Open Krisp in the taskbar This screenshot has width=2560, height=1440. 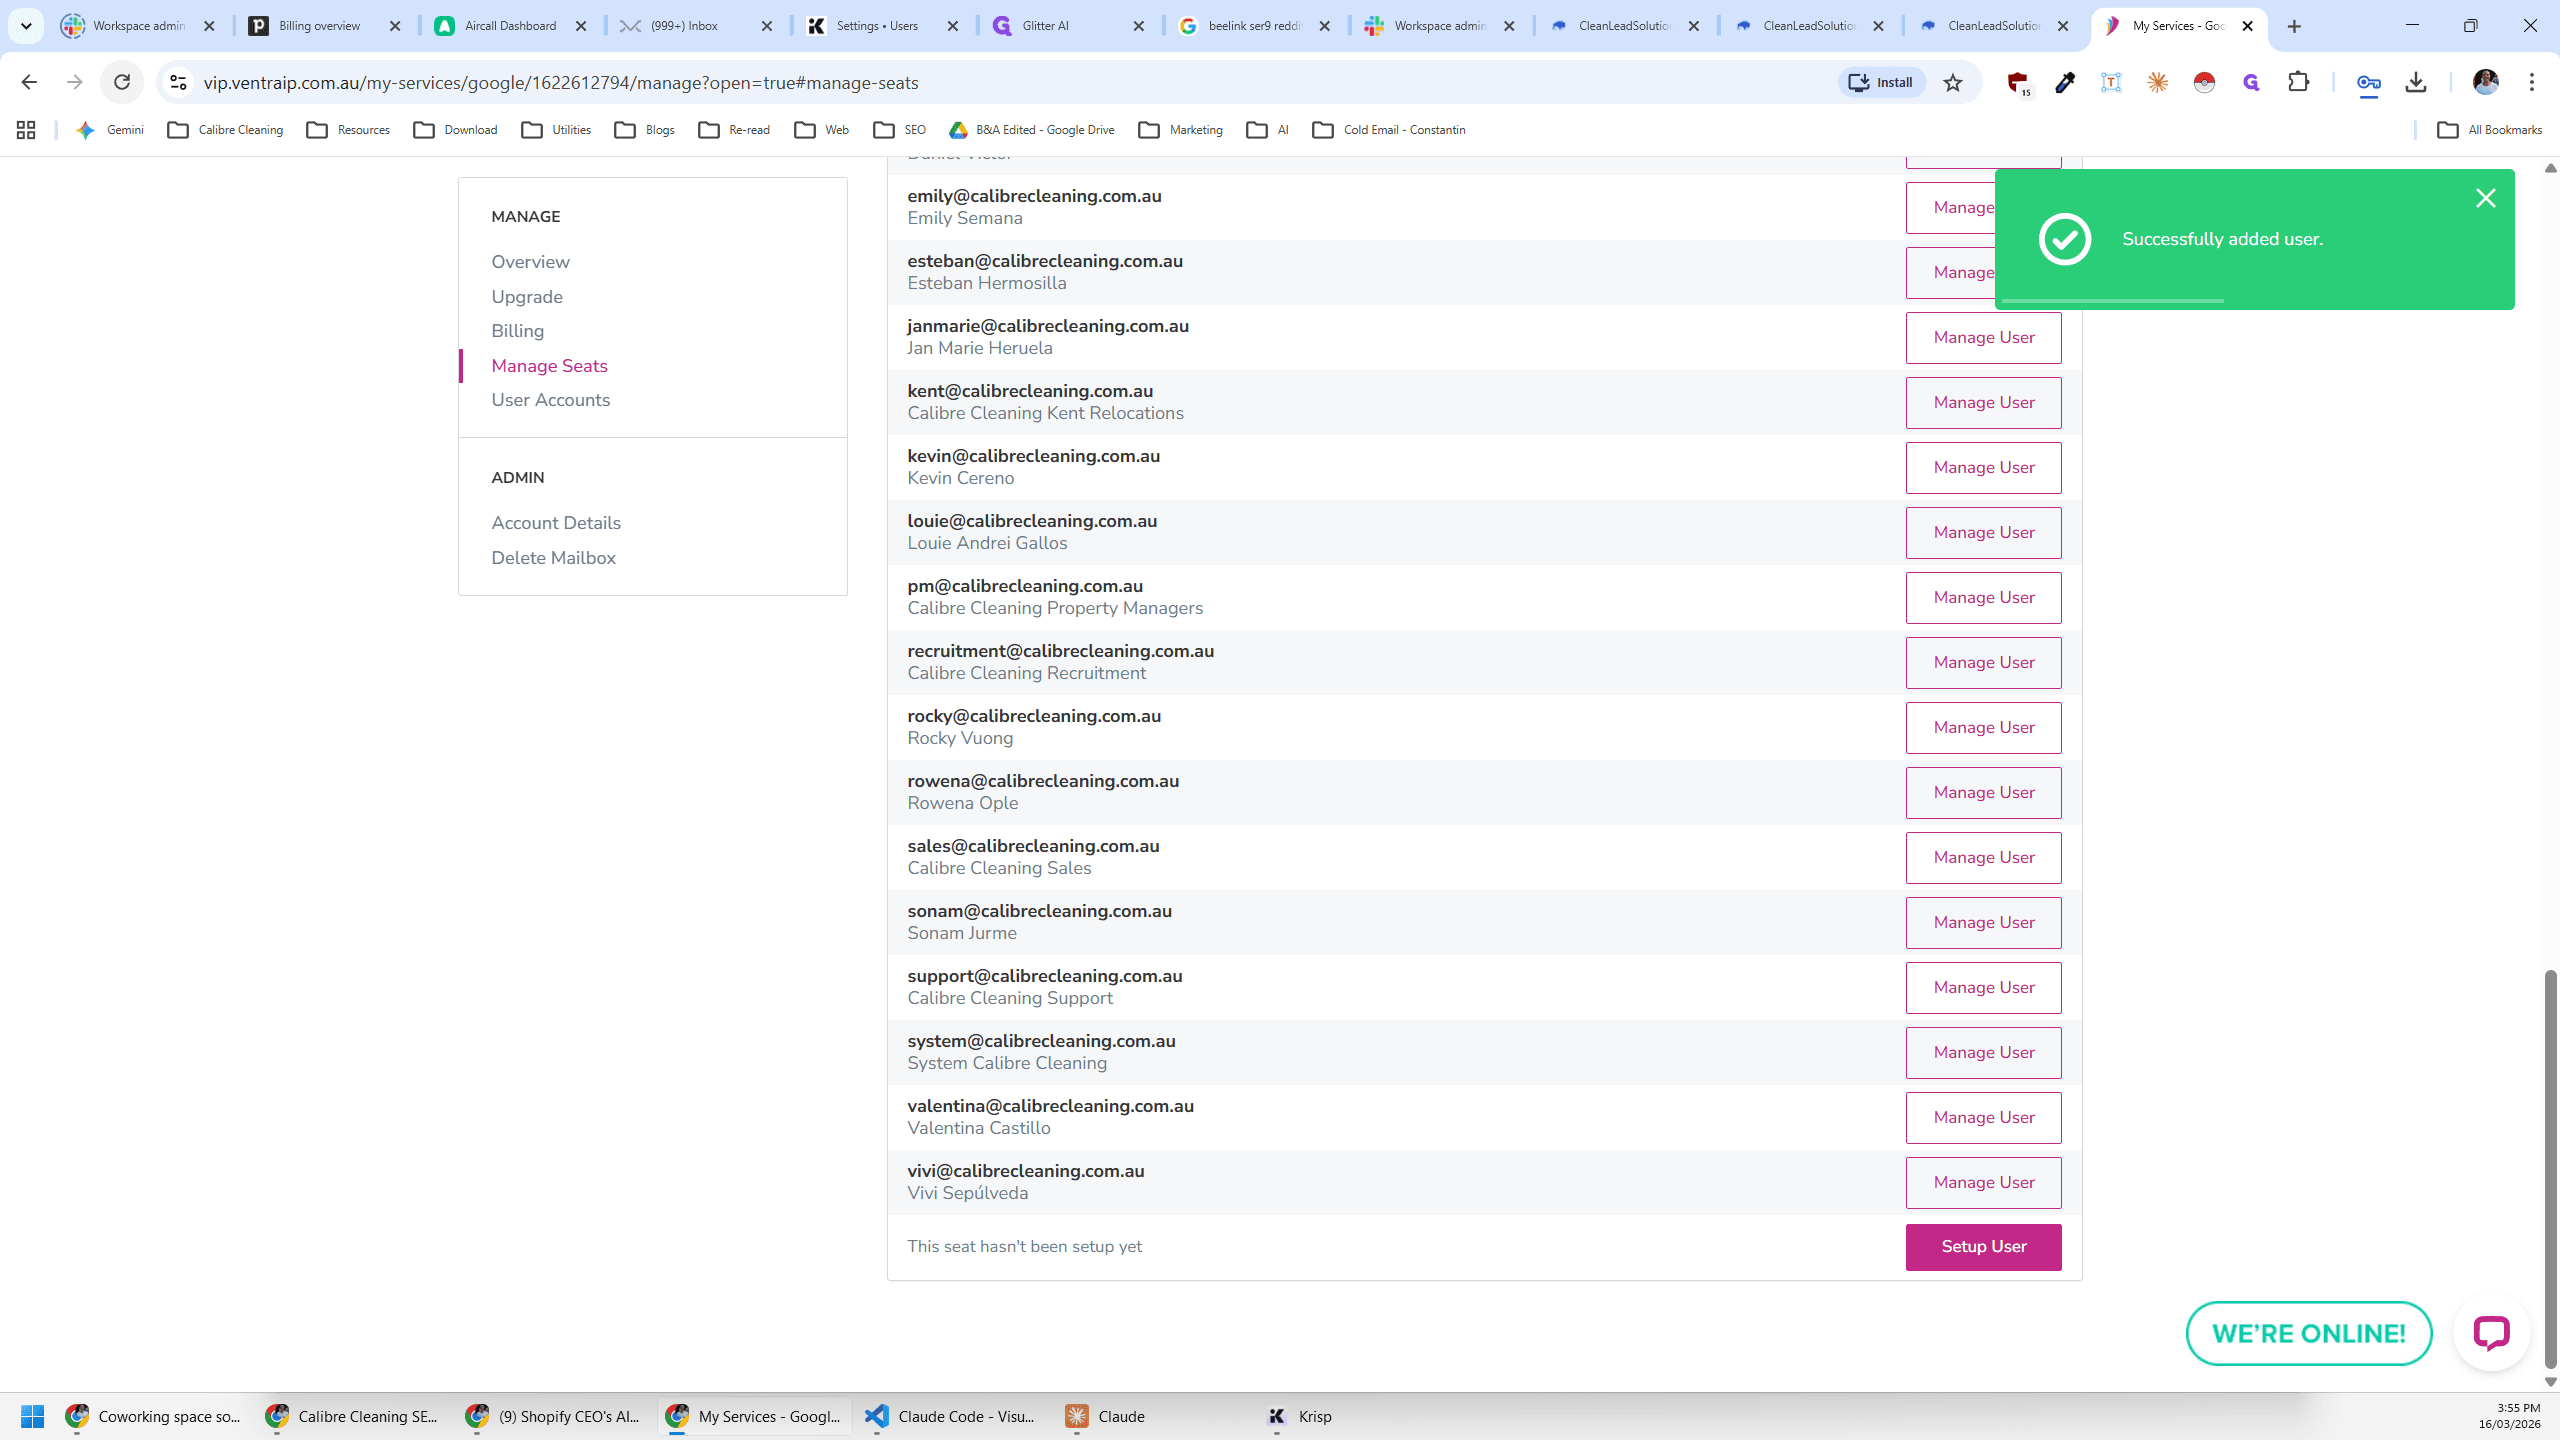1300,1416
